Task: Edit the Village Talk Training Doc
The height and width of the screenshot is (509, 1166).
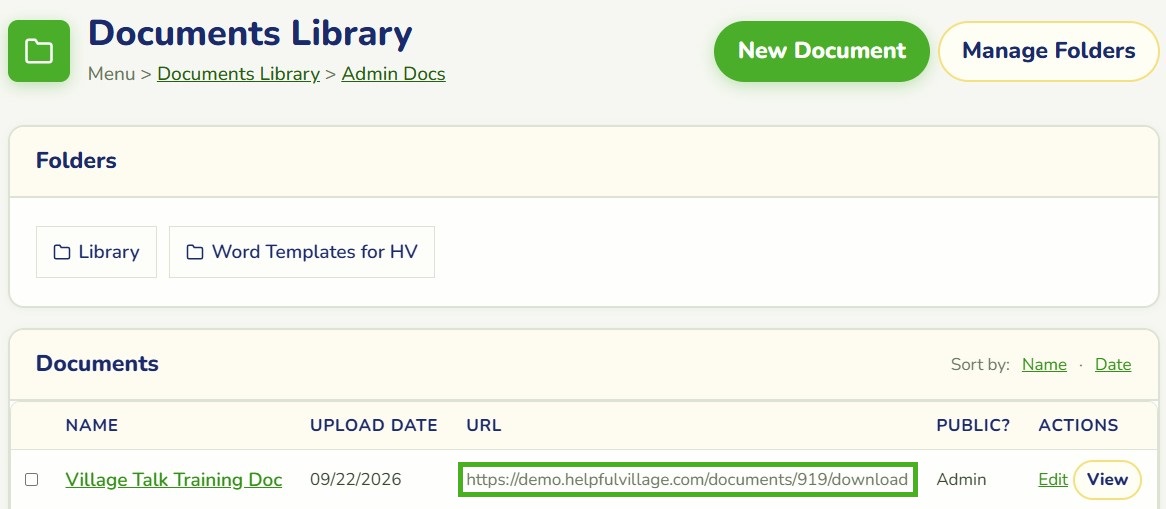Action: coord(1053,480)
